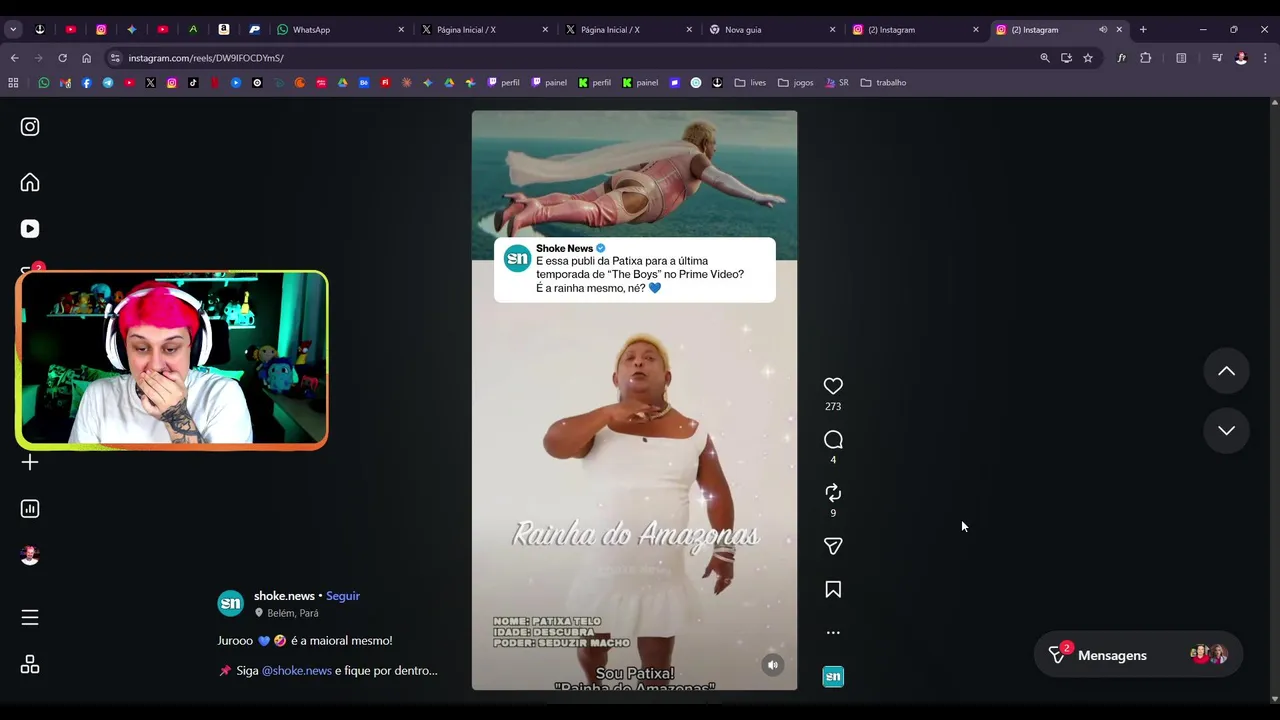The image size is (1280, 720).
Task: Open the Reels section in Instagram's sidebar
Action: [x=30, y=229]
